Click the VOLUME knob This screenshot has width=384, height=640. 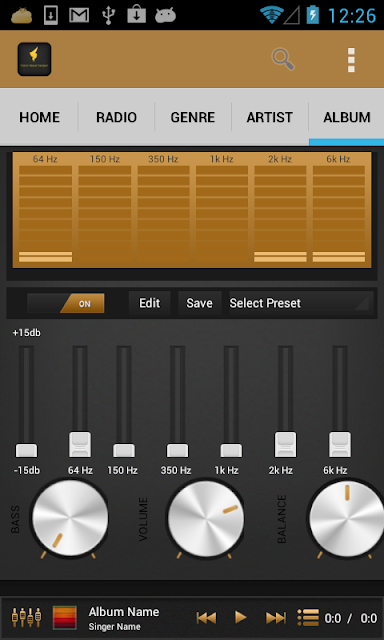(206, 519)
